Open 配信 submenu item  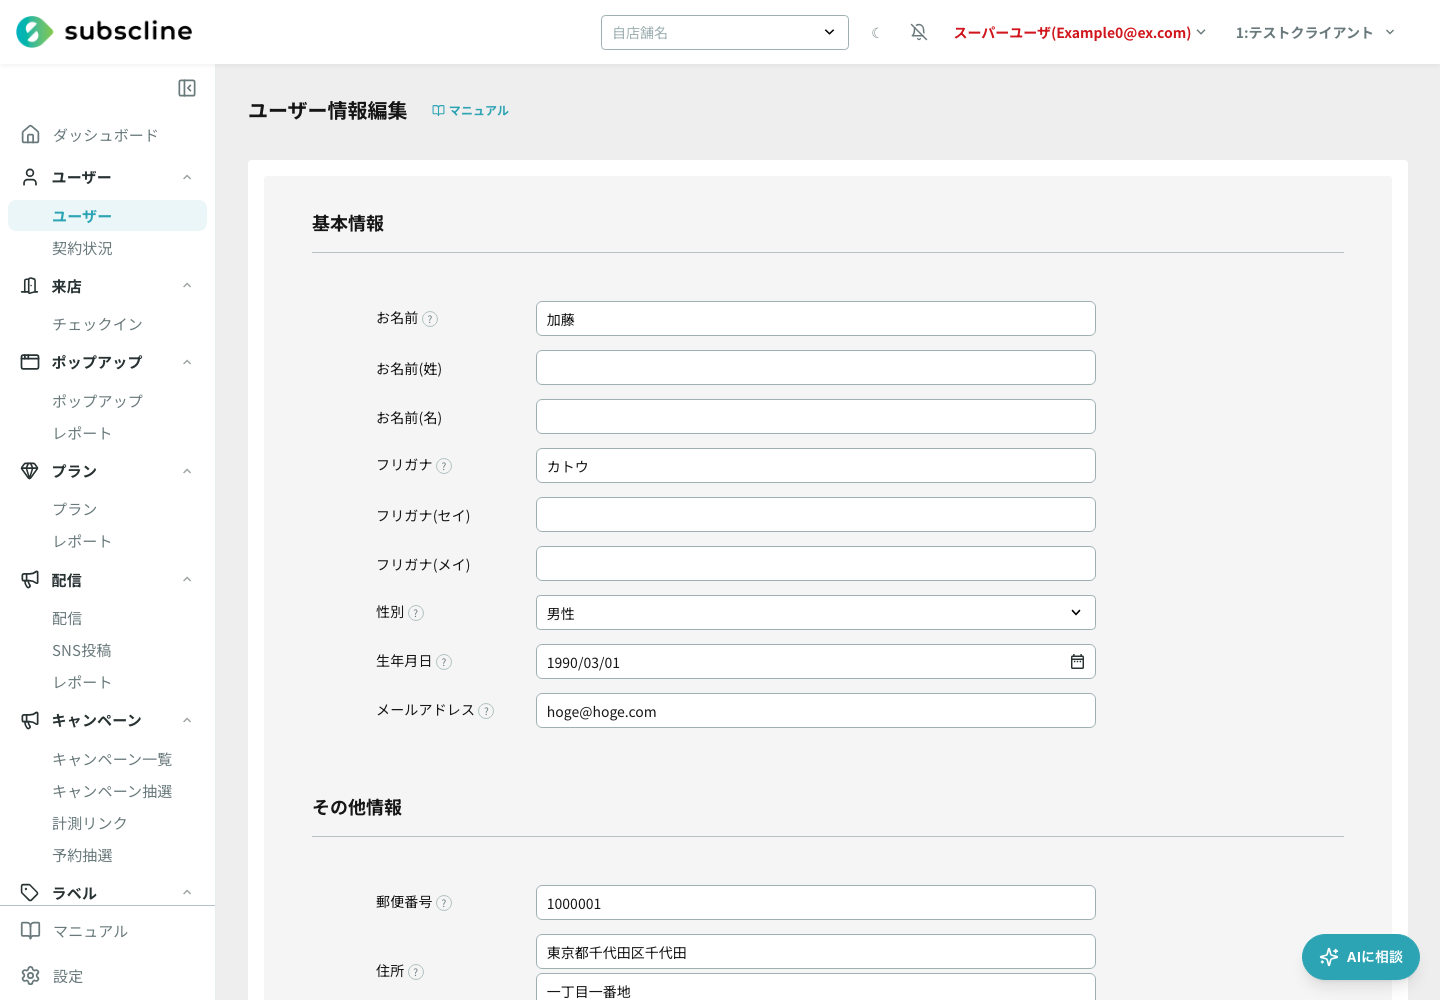[x=67, y=618]
